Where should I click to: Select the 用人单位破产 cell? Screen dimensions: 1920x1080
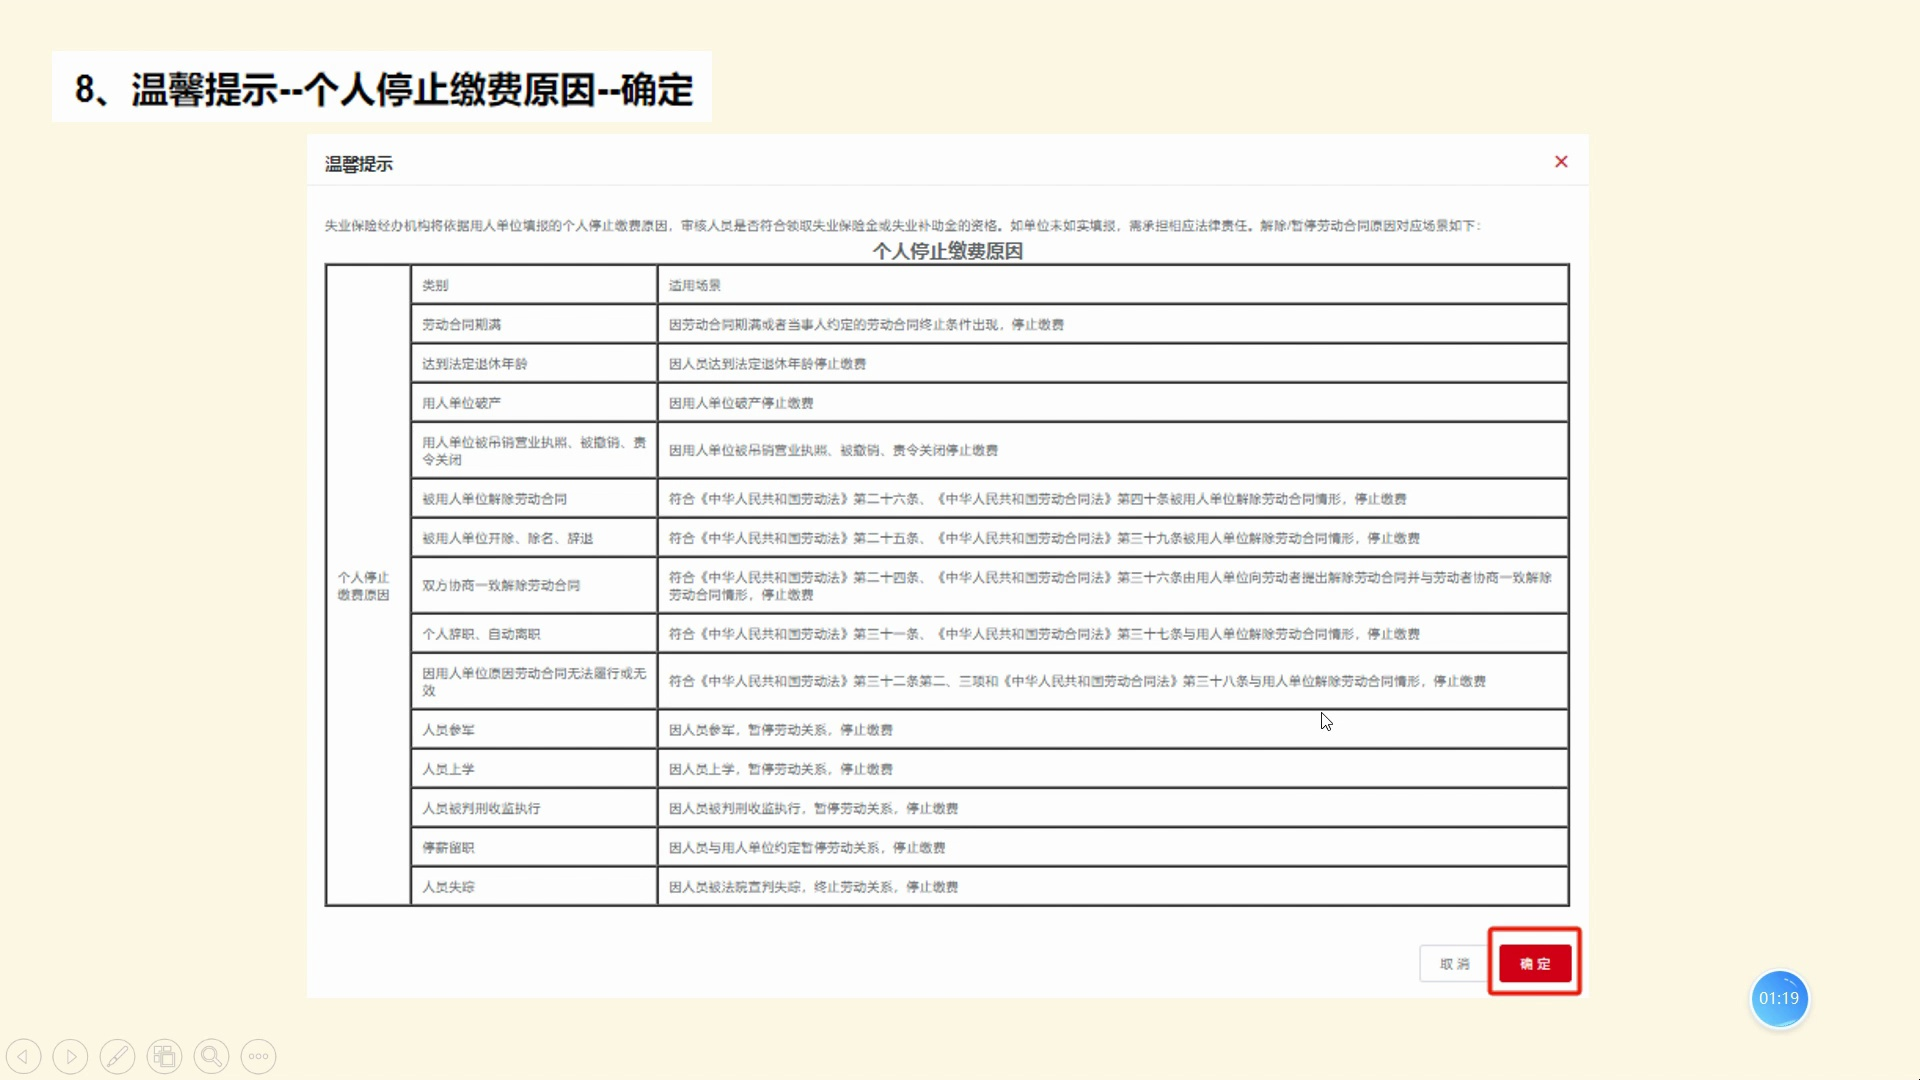click(x=533, y=403)
